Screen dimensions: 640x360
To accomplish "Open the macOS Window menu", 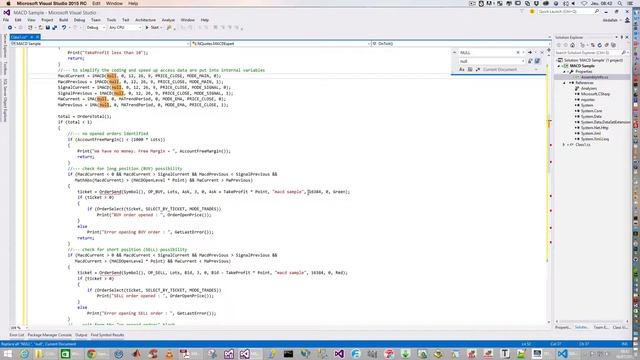I will [x=114, y=3].
